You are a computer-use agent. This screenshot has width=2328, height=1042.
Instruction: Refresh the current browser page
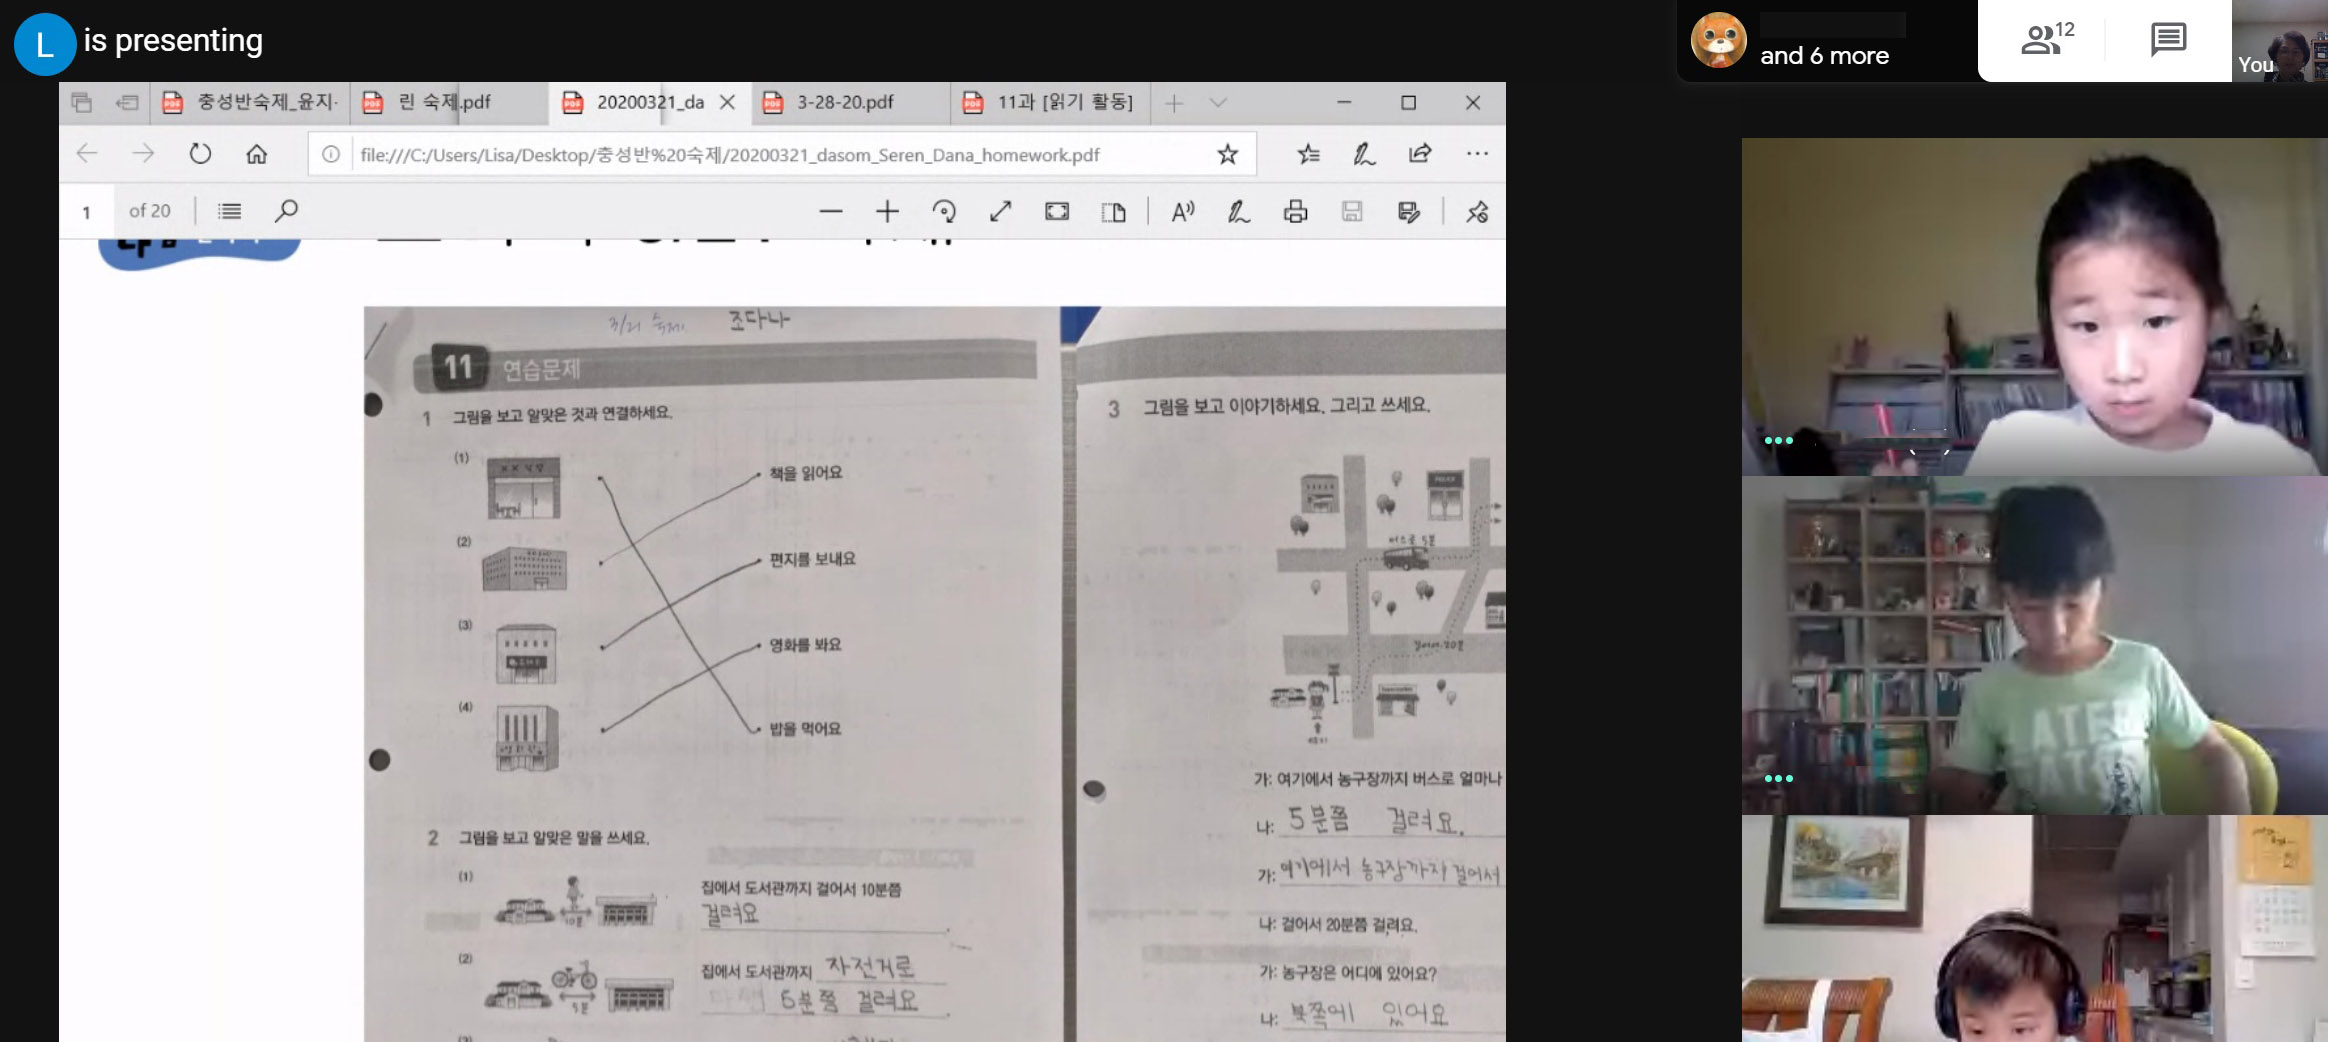(200, 154)
